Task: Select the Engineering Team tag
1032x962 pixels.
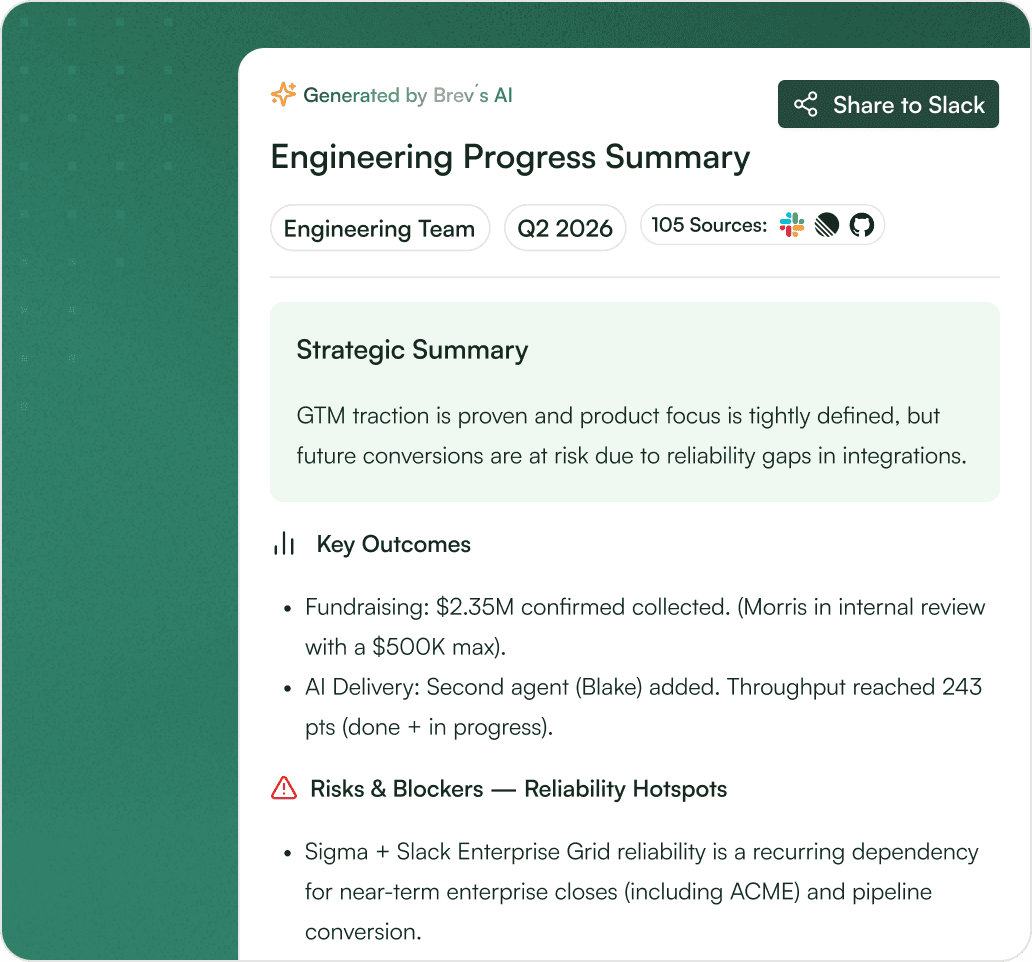Action: coord(380,228)
